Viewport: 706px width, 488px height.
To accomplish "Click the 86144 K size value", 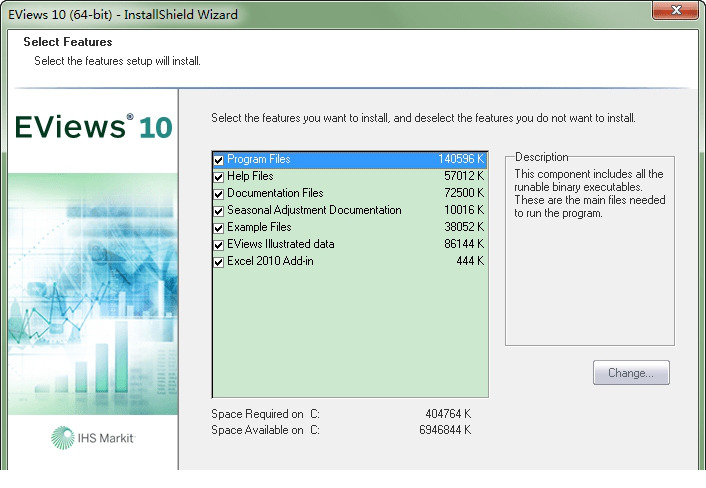I will [464, 244].
